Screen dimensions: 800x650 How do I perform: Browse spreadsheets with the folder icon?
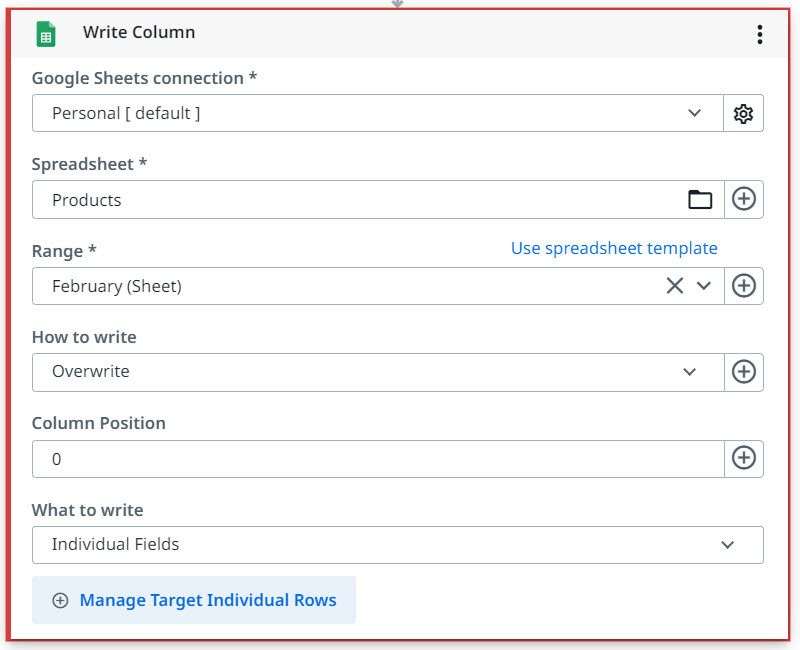tap(700, 200)
